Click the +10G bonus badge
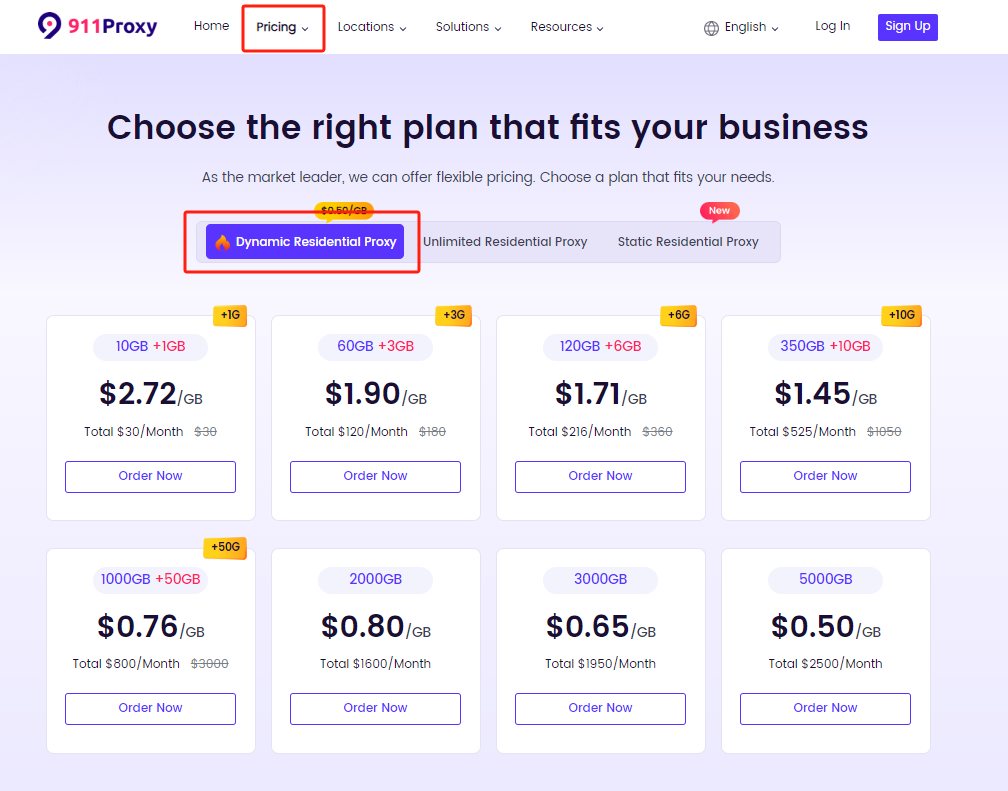This screenshot has height=791, width=1008. coord(901,315)
